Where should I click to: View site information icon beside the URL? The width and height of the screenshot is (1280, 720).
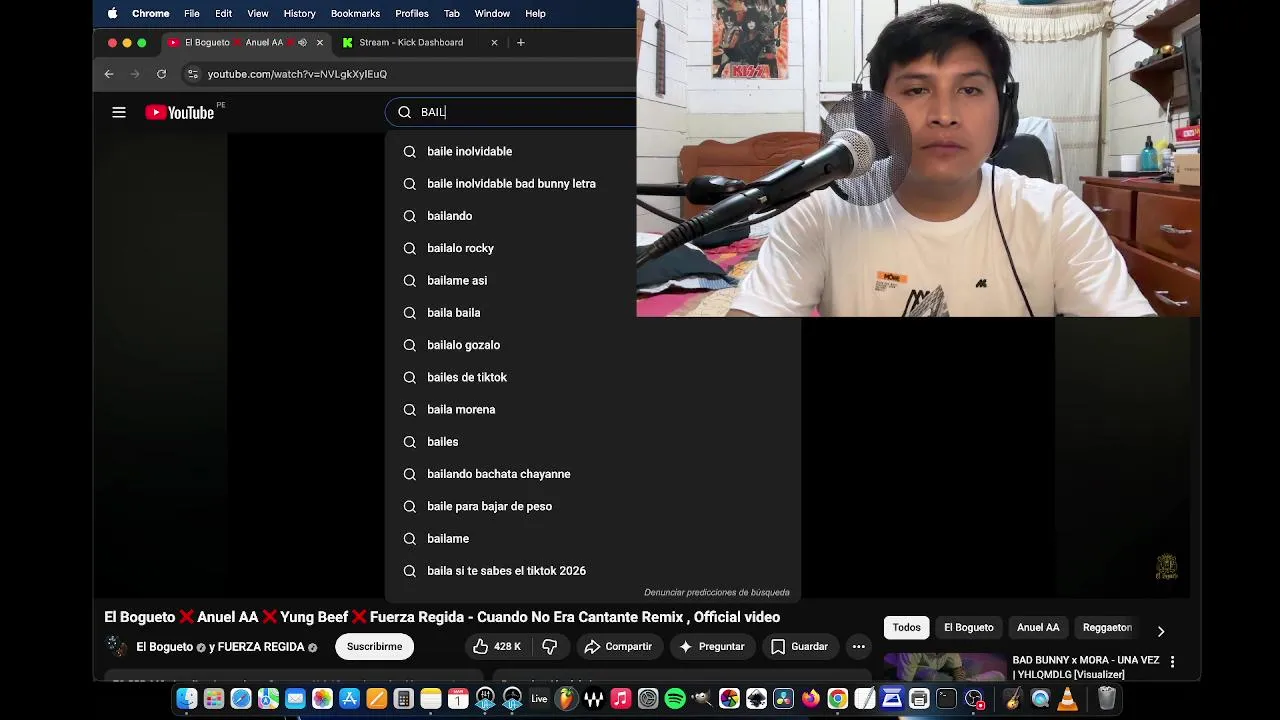tap(193, 74)
